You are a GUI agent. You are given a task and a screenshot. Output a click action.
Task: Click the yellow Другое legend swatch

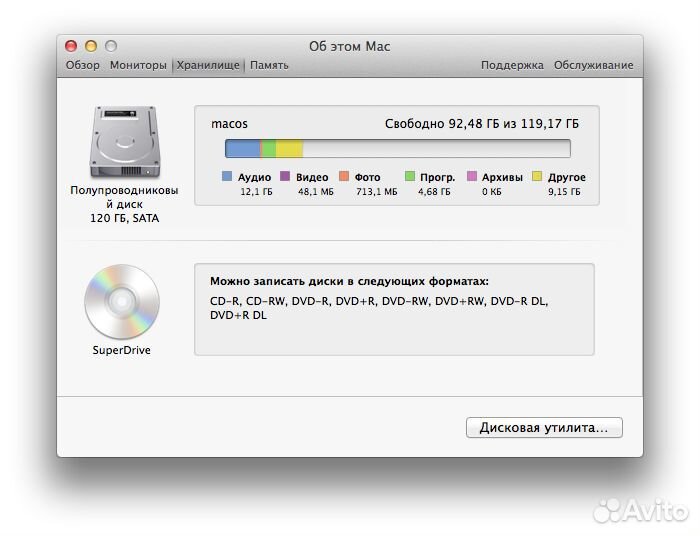[x=537, y=176]
